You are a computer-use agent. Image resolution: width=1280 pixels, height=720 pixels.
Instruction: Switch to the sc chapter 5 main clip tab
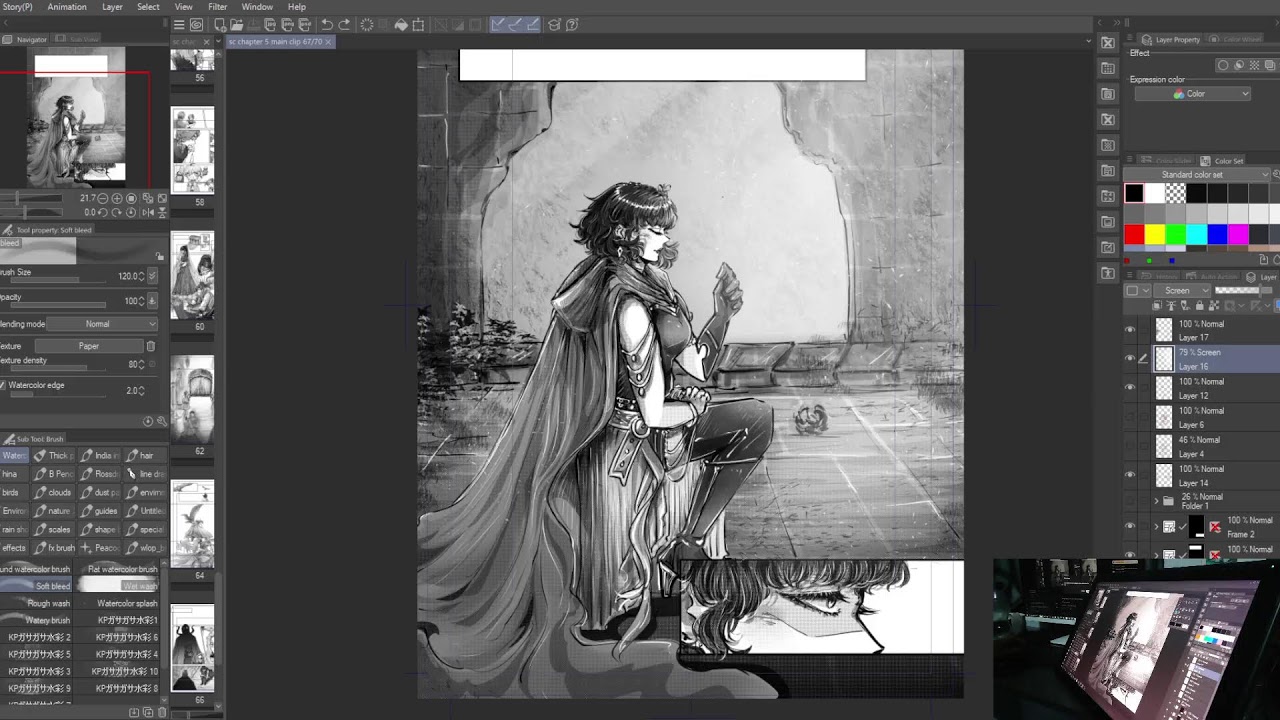click(281, 42)
